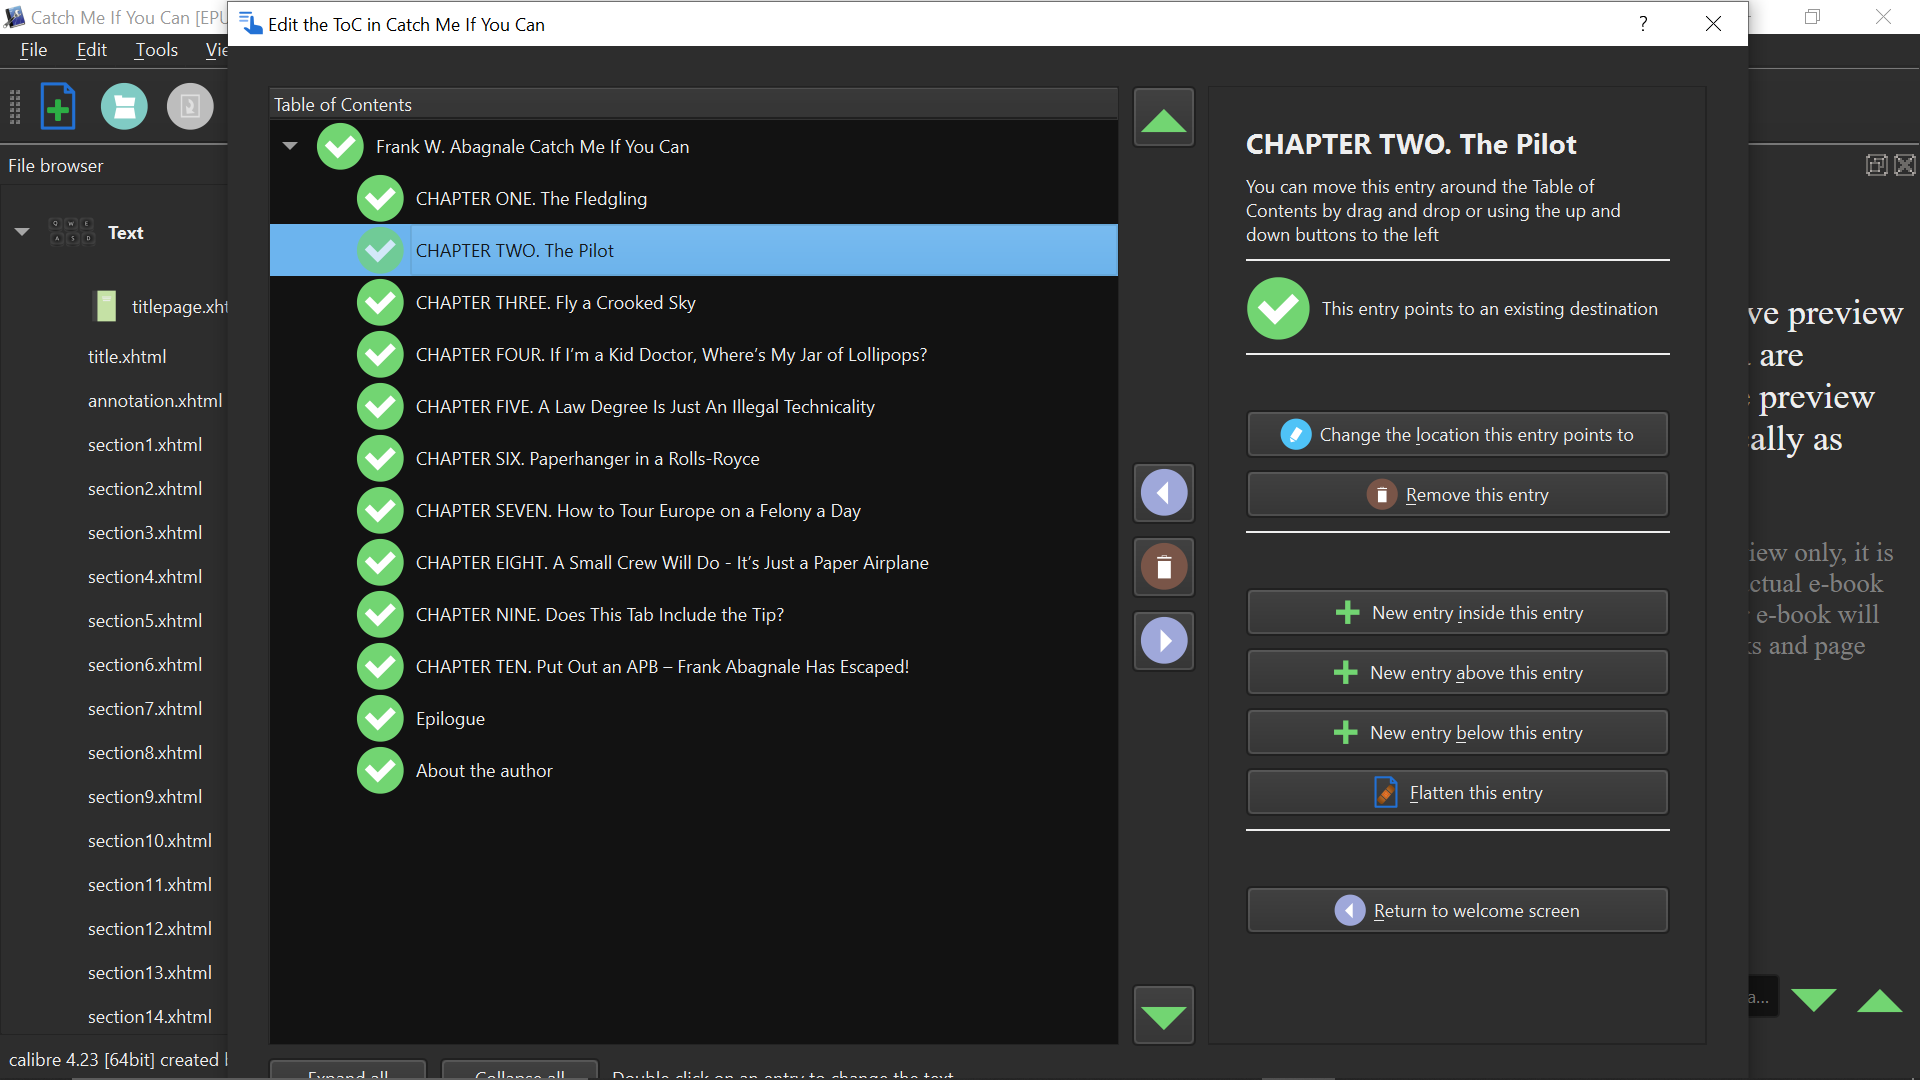This screenshot has height=1080, width=1920.
Task: Open section12.xhtml in File browser
Action: [x=150, y=928]
